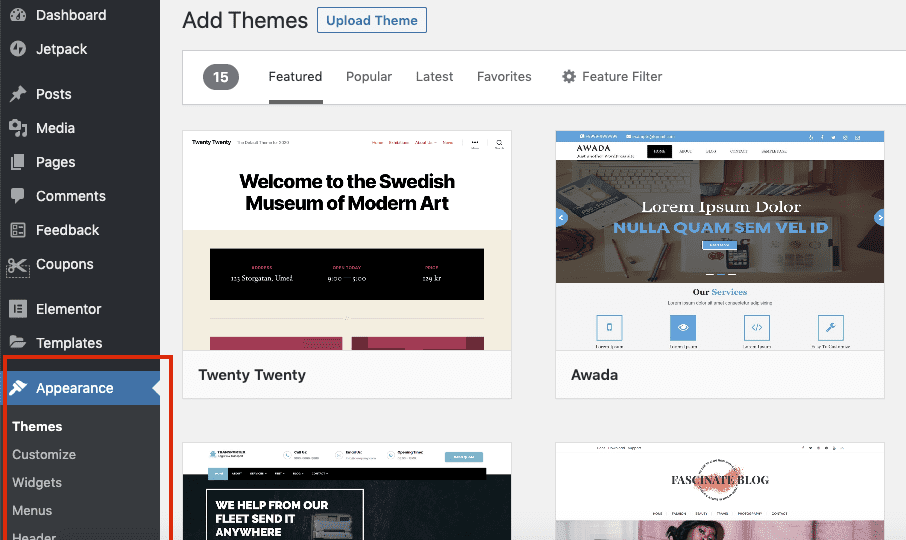The image size is (906, 540).
Task: Click Awada slider left arrow
Action: click(x=561, y=218)
